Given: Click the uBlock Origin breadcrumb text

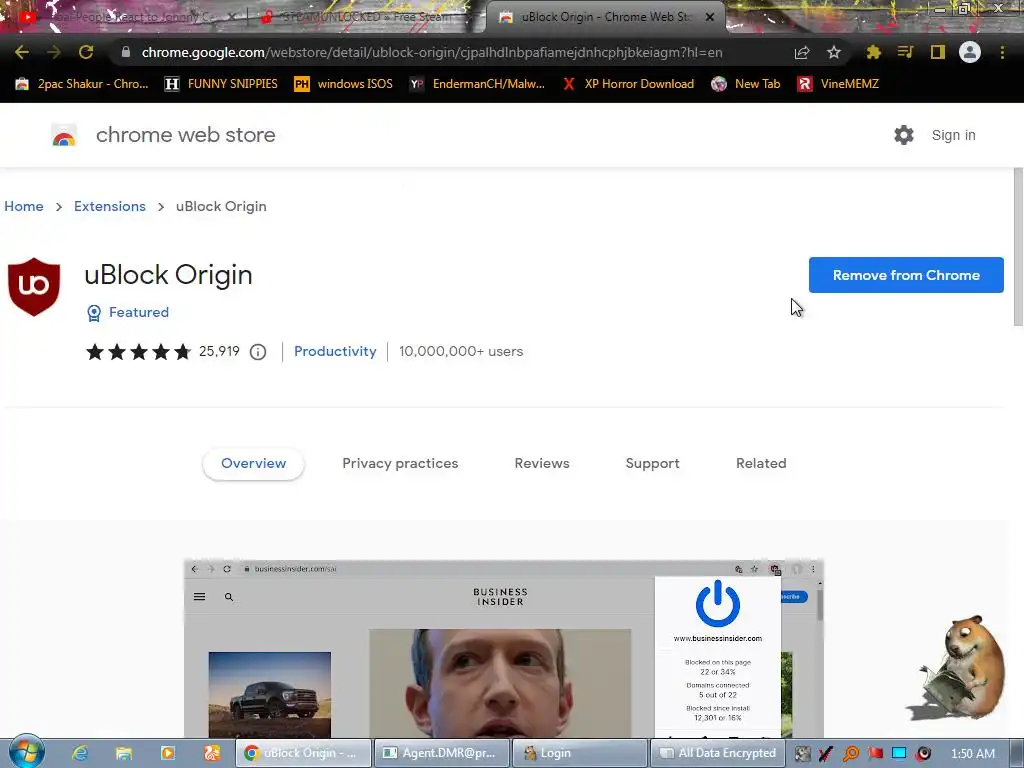Looking at the screenshot, I should [x=221, y=206].
